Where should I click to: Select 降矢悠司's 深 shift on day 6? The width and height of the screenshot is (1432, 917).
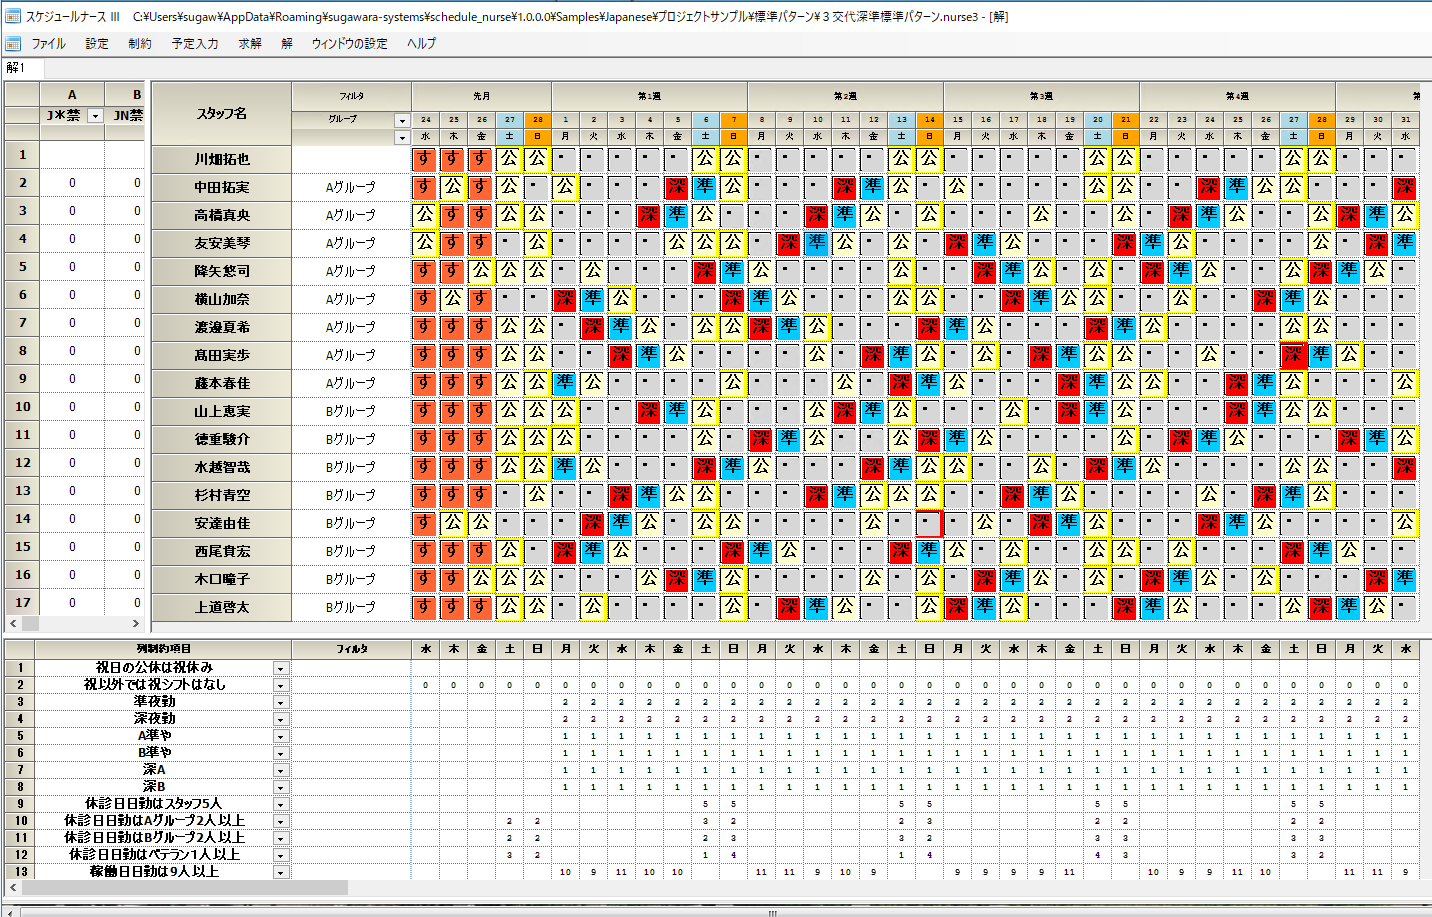(705, 271)
